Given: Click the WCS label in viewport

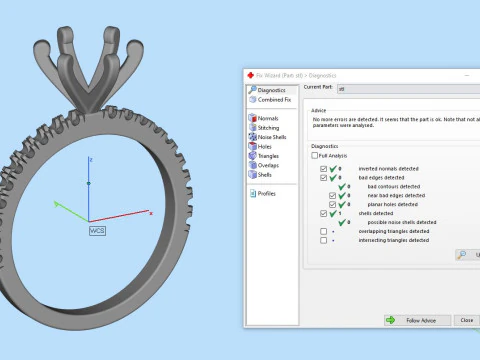Looking at the screenshot, I should coord(97,231).
